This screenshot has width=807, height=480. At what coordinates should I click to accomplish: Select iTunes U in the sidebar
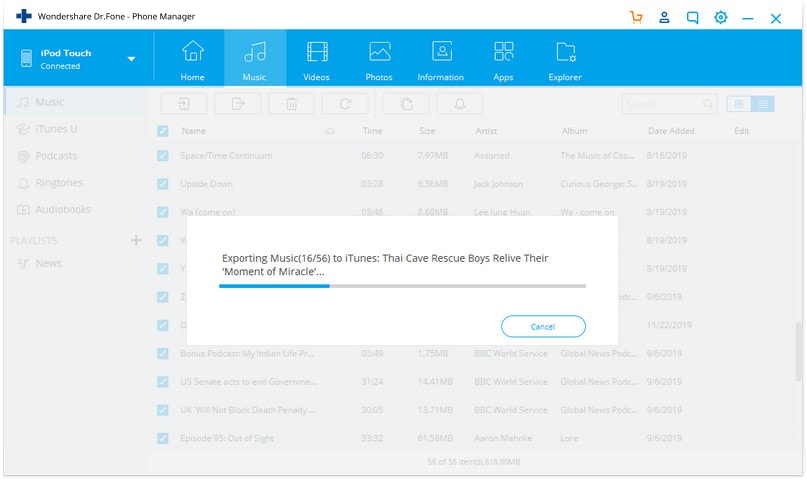(x=74, y=129)
